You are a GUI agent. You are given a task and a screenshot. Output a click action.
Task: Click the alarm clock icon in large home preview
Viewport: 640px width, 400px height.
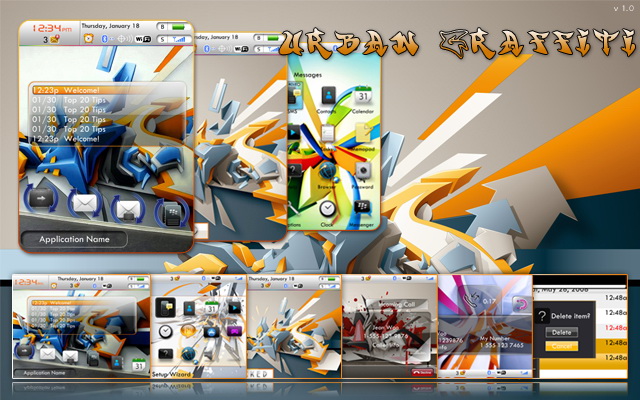coord(89,39)
